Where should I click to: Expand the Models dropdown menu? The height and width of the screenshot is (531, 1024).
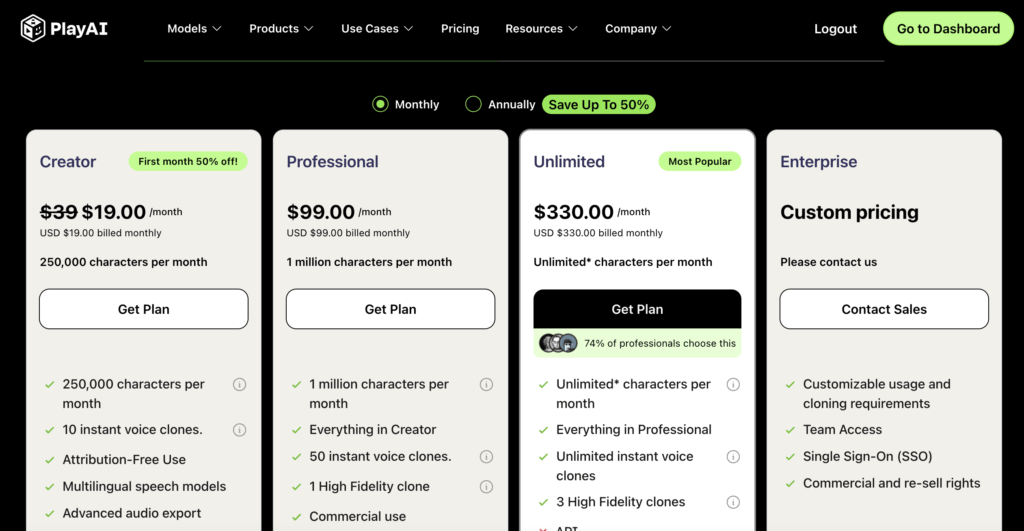click(194, 29)
